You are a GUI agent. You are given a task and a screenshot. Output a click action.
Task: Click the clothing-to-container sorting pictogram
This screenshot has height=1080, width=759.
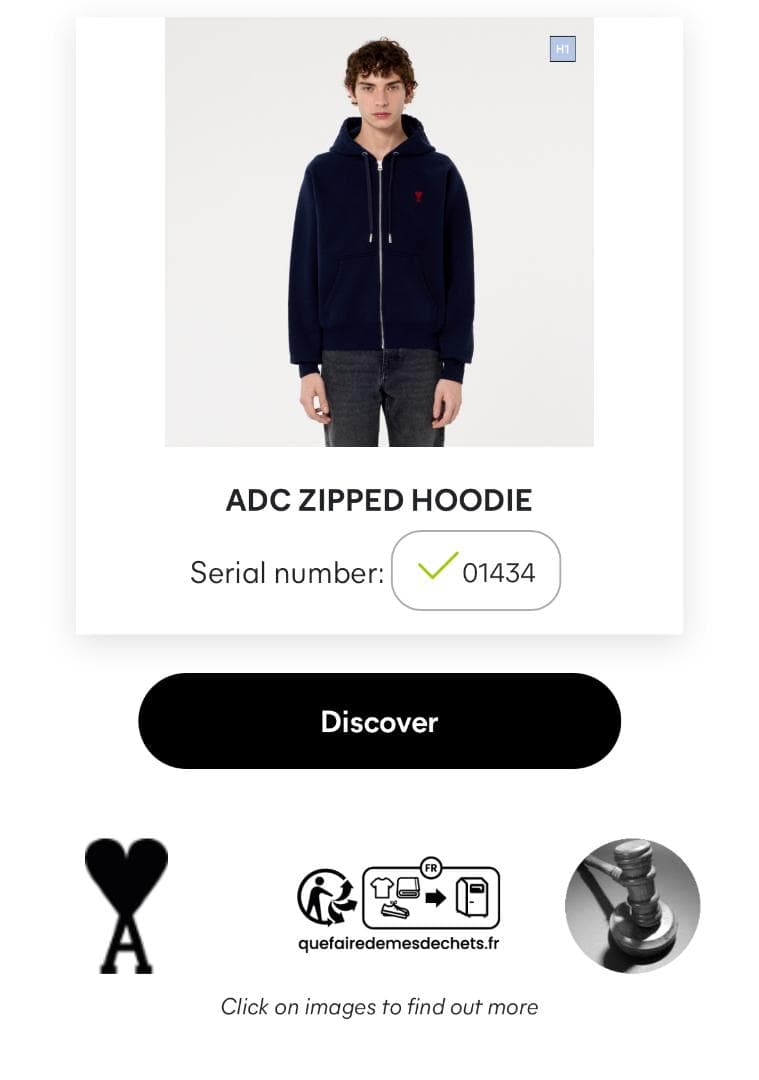[x=431, y=897]
